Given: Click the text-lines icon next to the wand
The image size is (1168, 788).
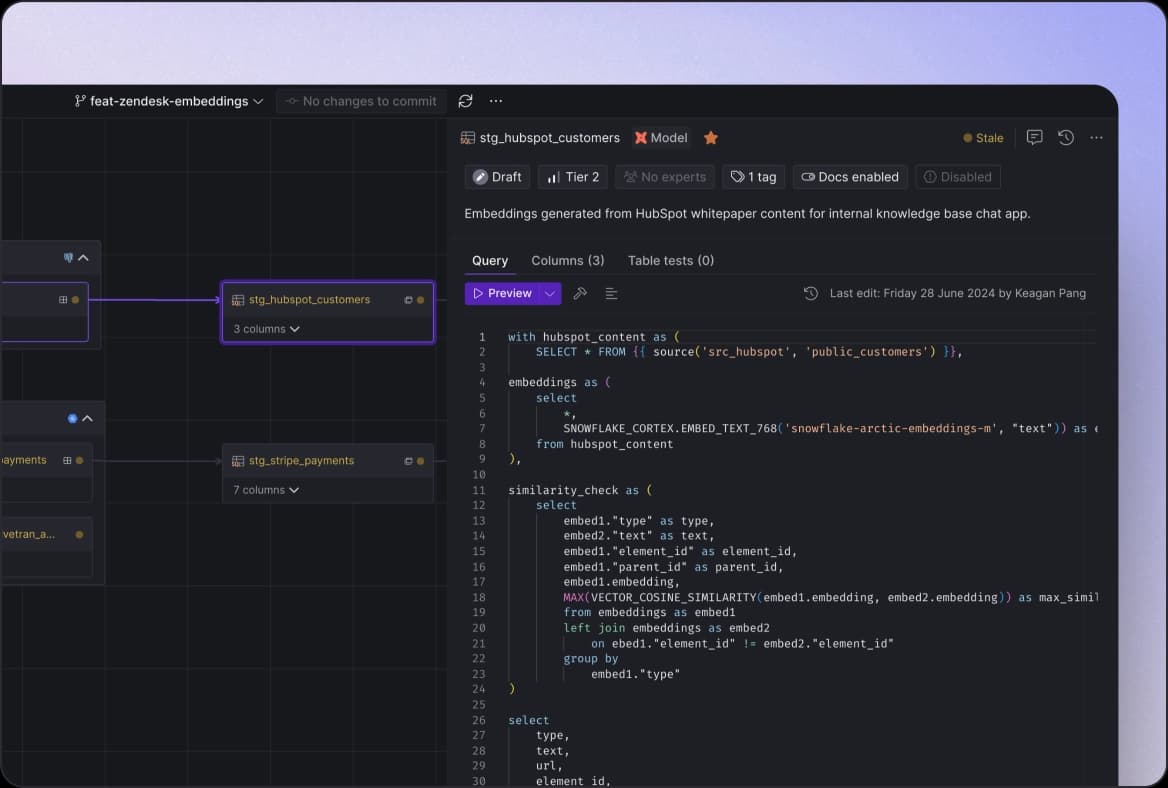Looking at the screenshot, I should coord(611,293).
